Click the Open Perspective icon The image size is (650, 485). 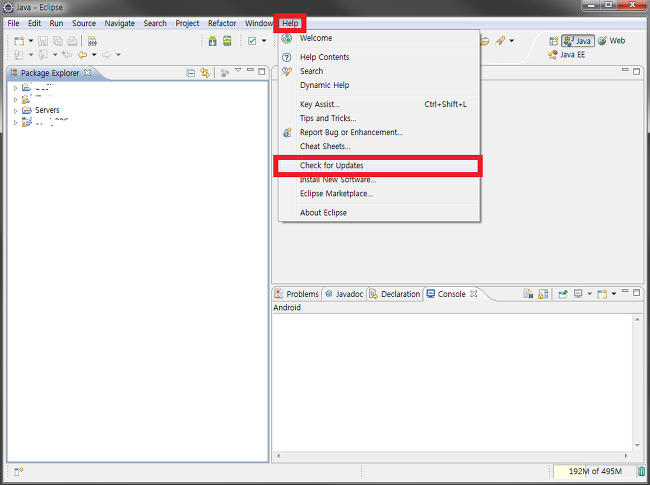point(554,41)
